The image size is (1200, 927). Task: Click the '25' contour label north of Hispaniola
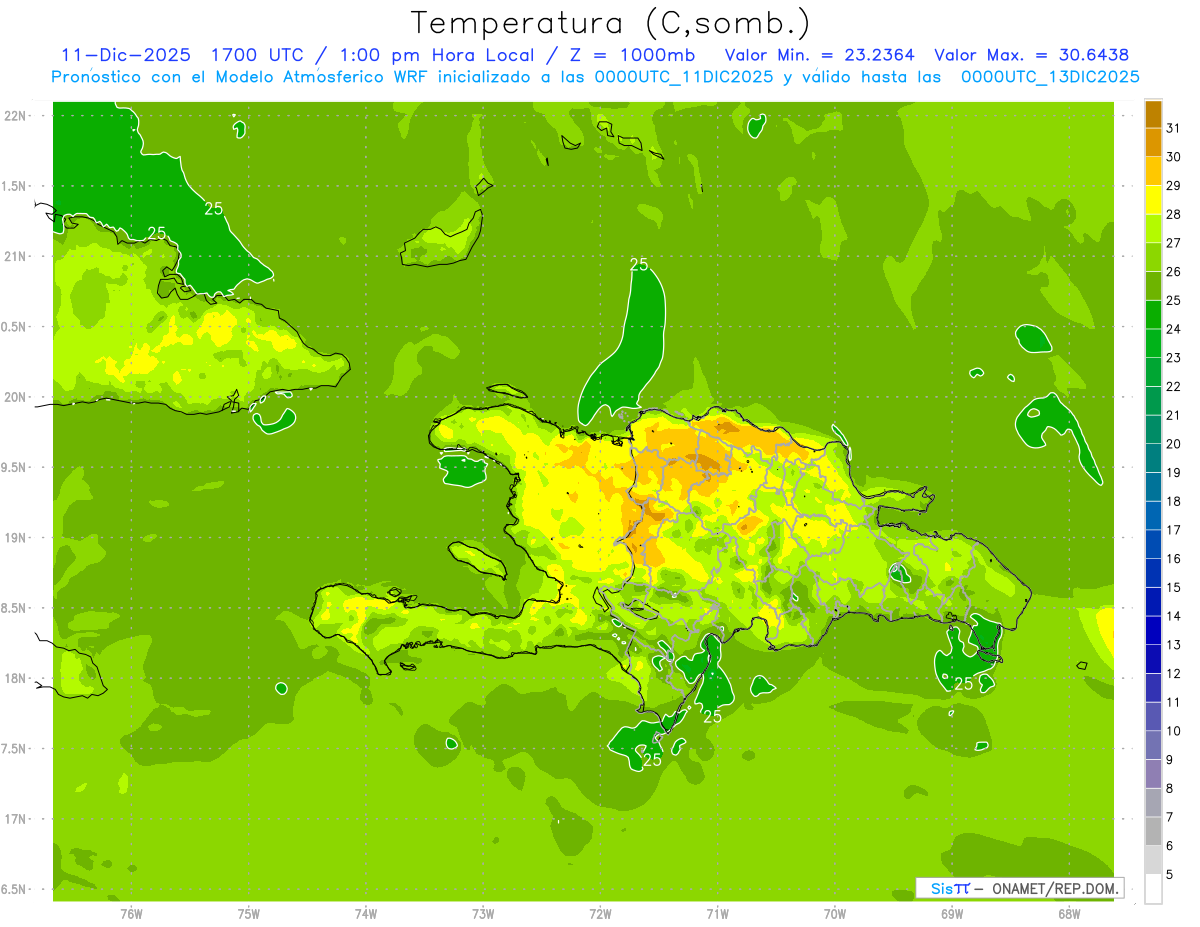(639, 264)
